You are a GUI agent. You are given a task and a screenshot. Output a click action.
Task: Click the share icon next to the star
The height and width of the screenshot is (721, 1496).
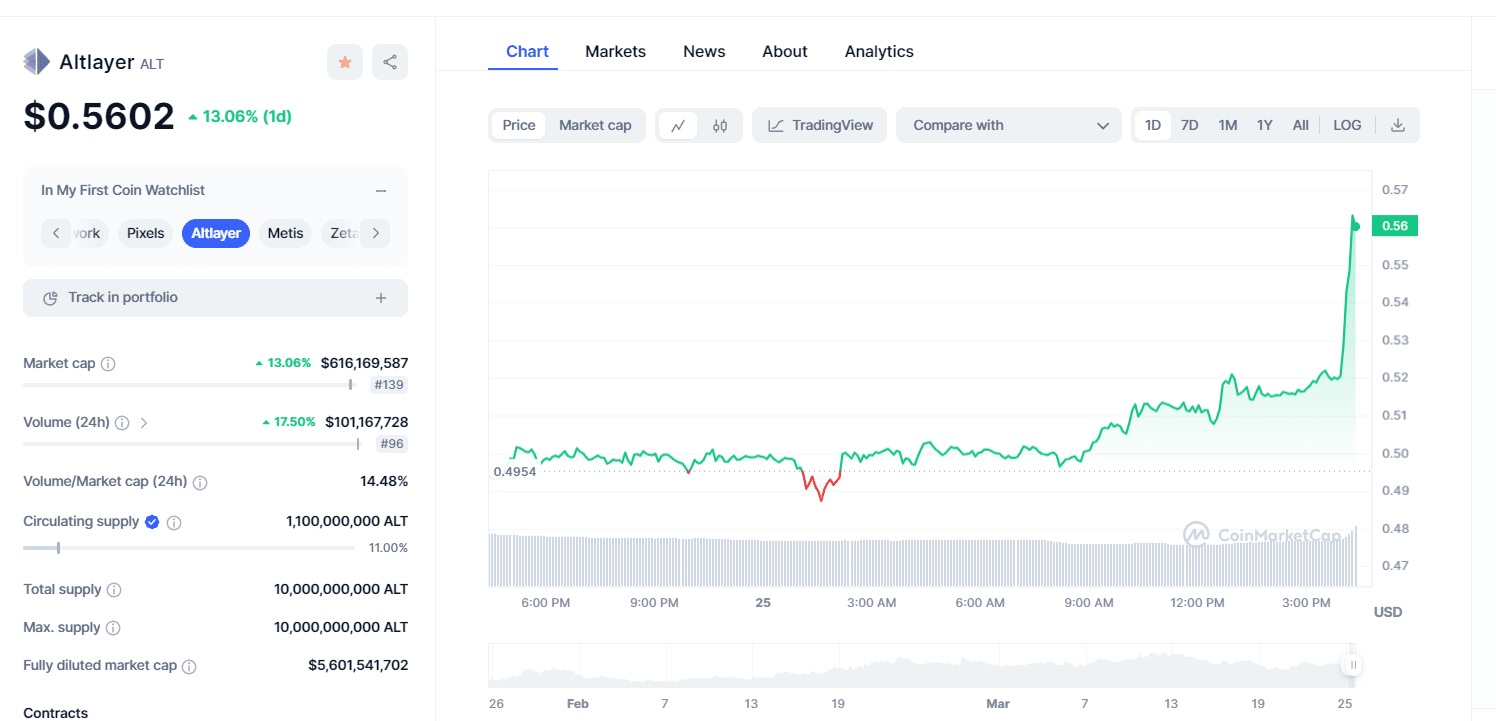point(389,61)
